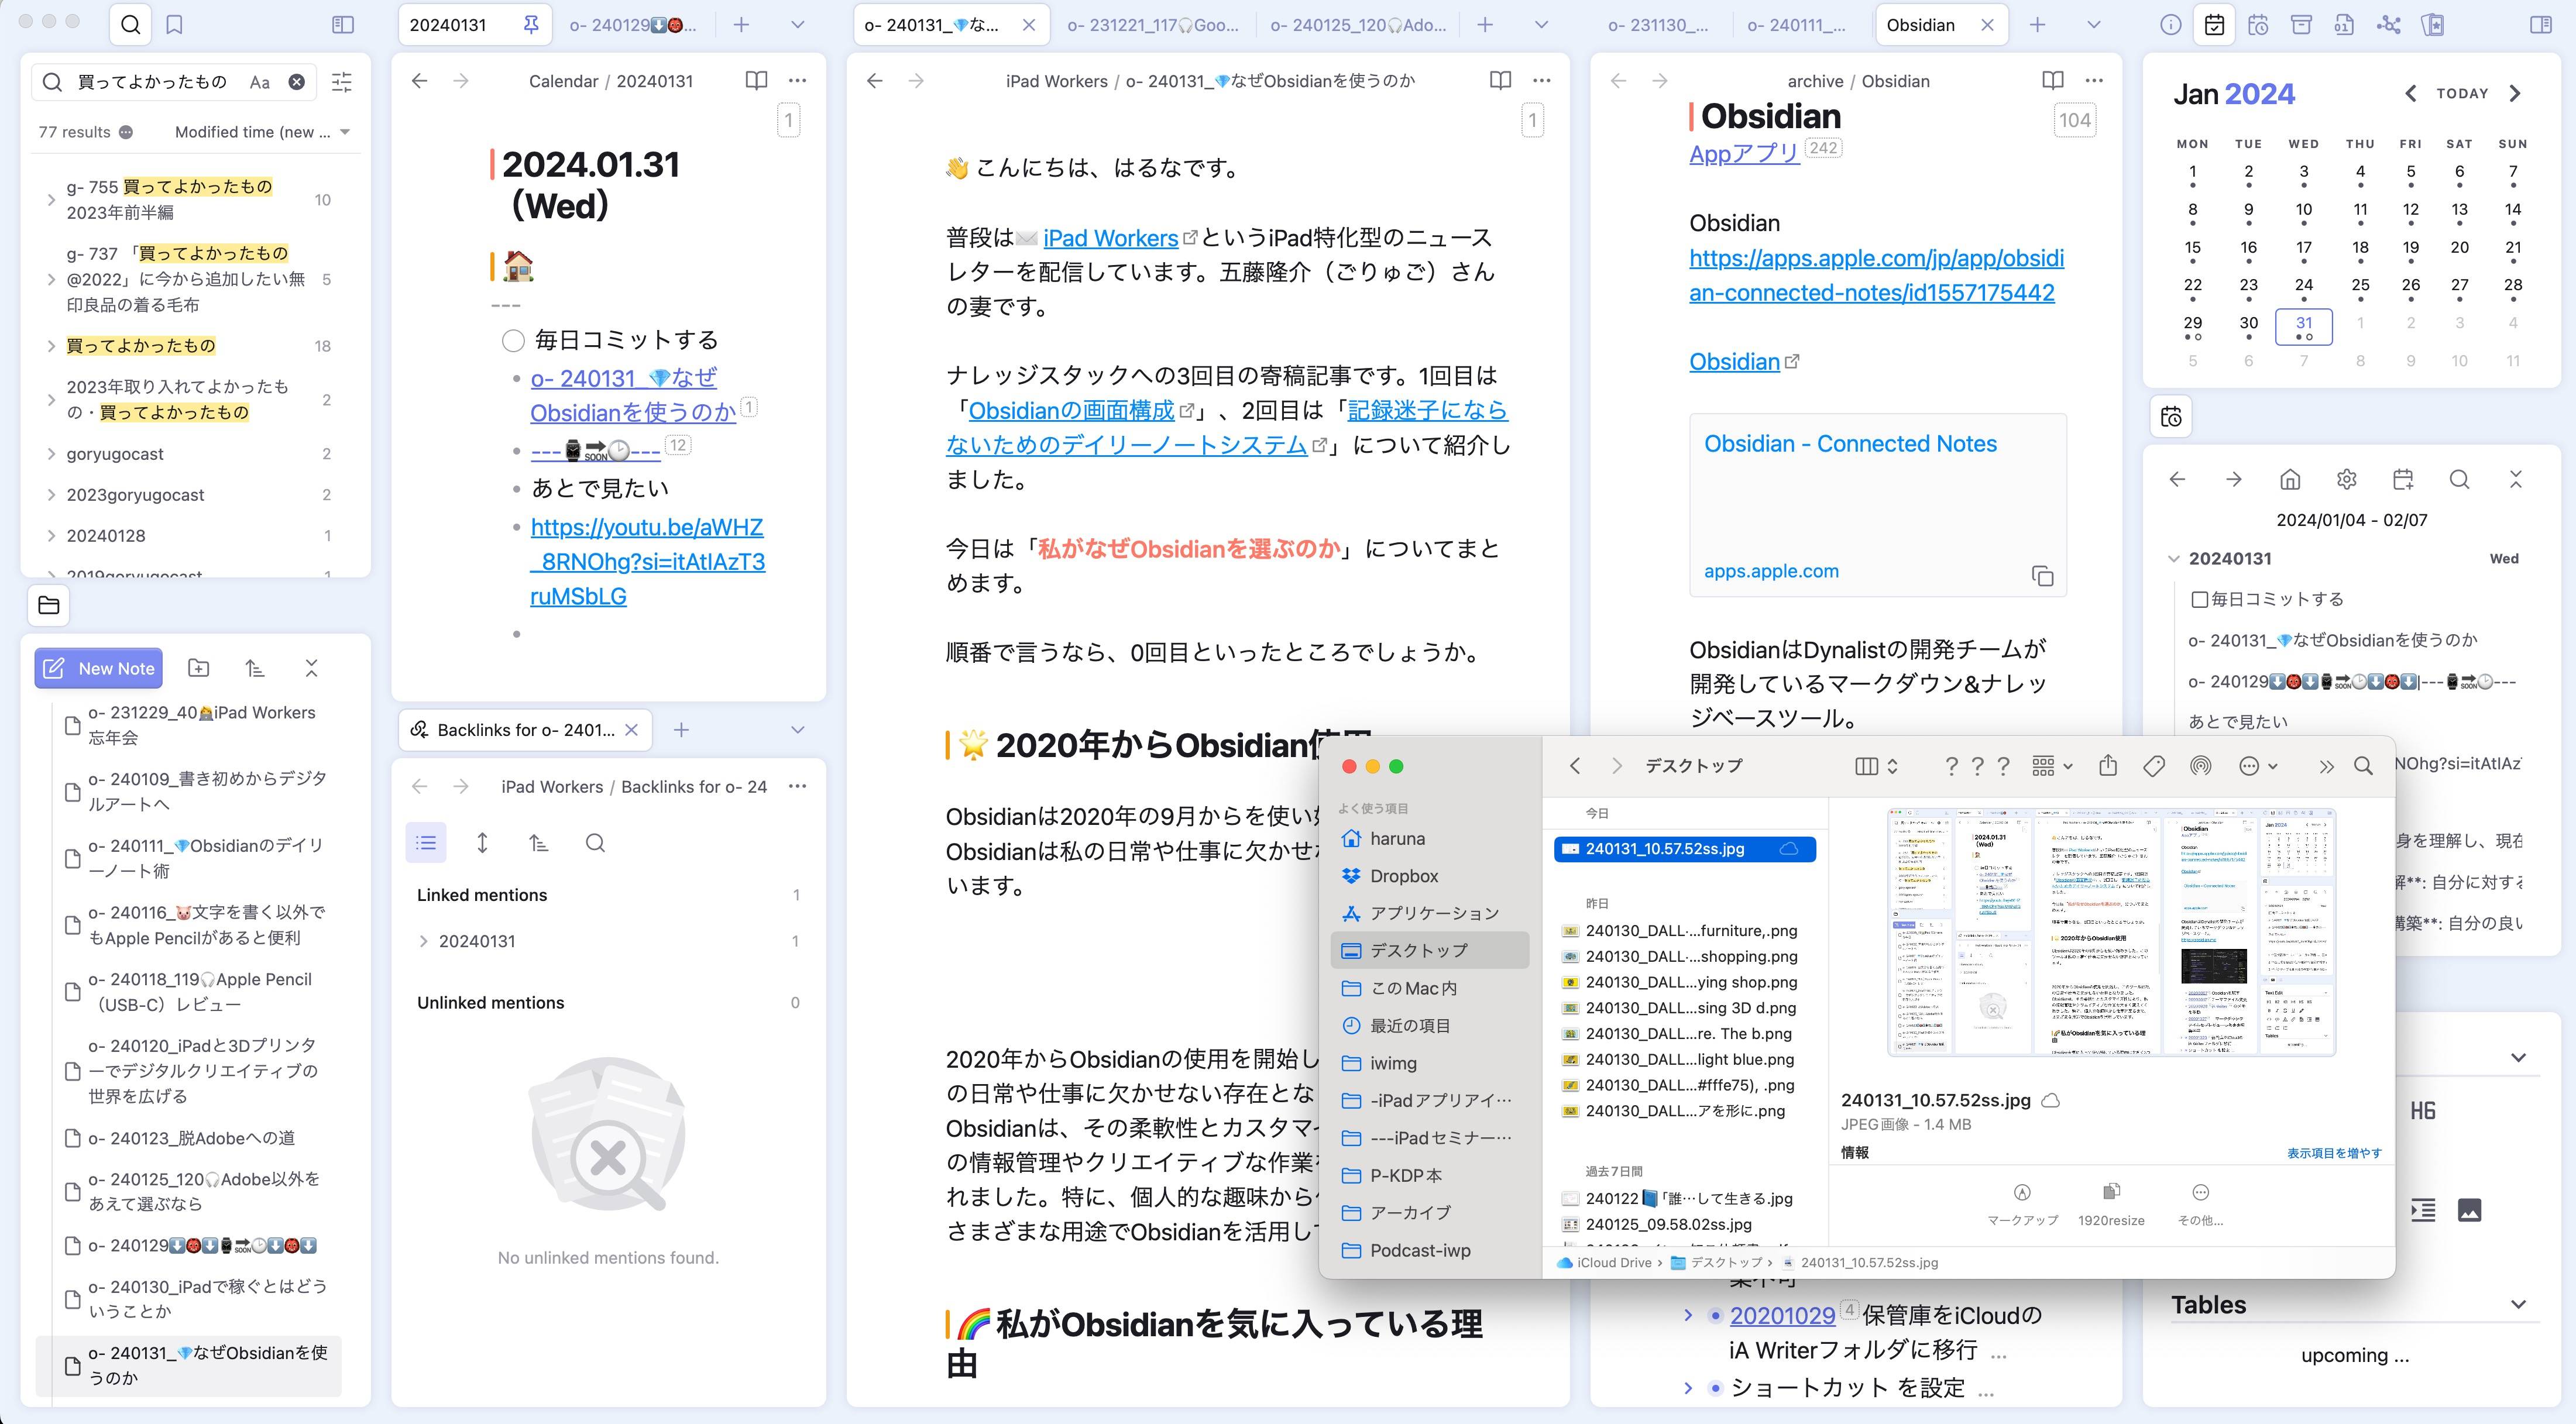
Task: Expand 20240131 under Linked mentions
Action: (423, 941)
